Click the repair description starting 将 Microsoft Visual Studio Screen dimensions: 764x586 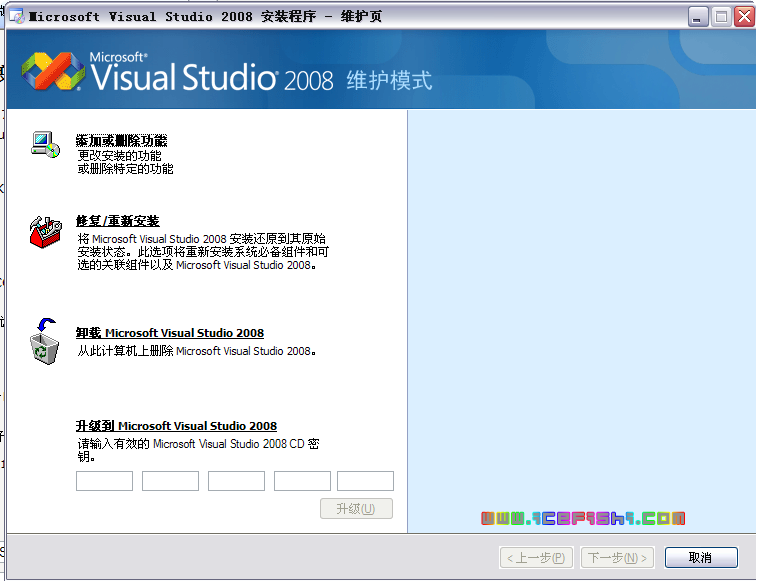[203, 252]
